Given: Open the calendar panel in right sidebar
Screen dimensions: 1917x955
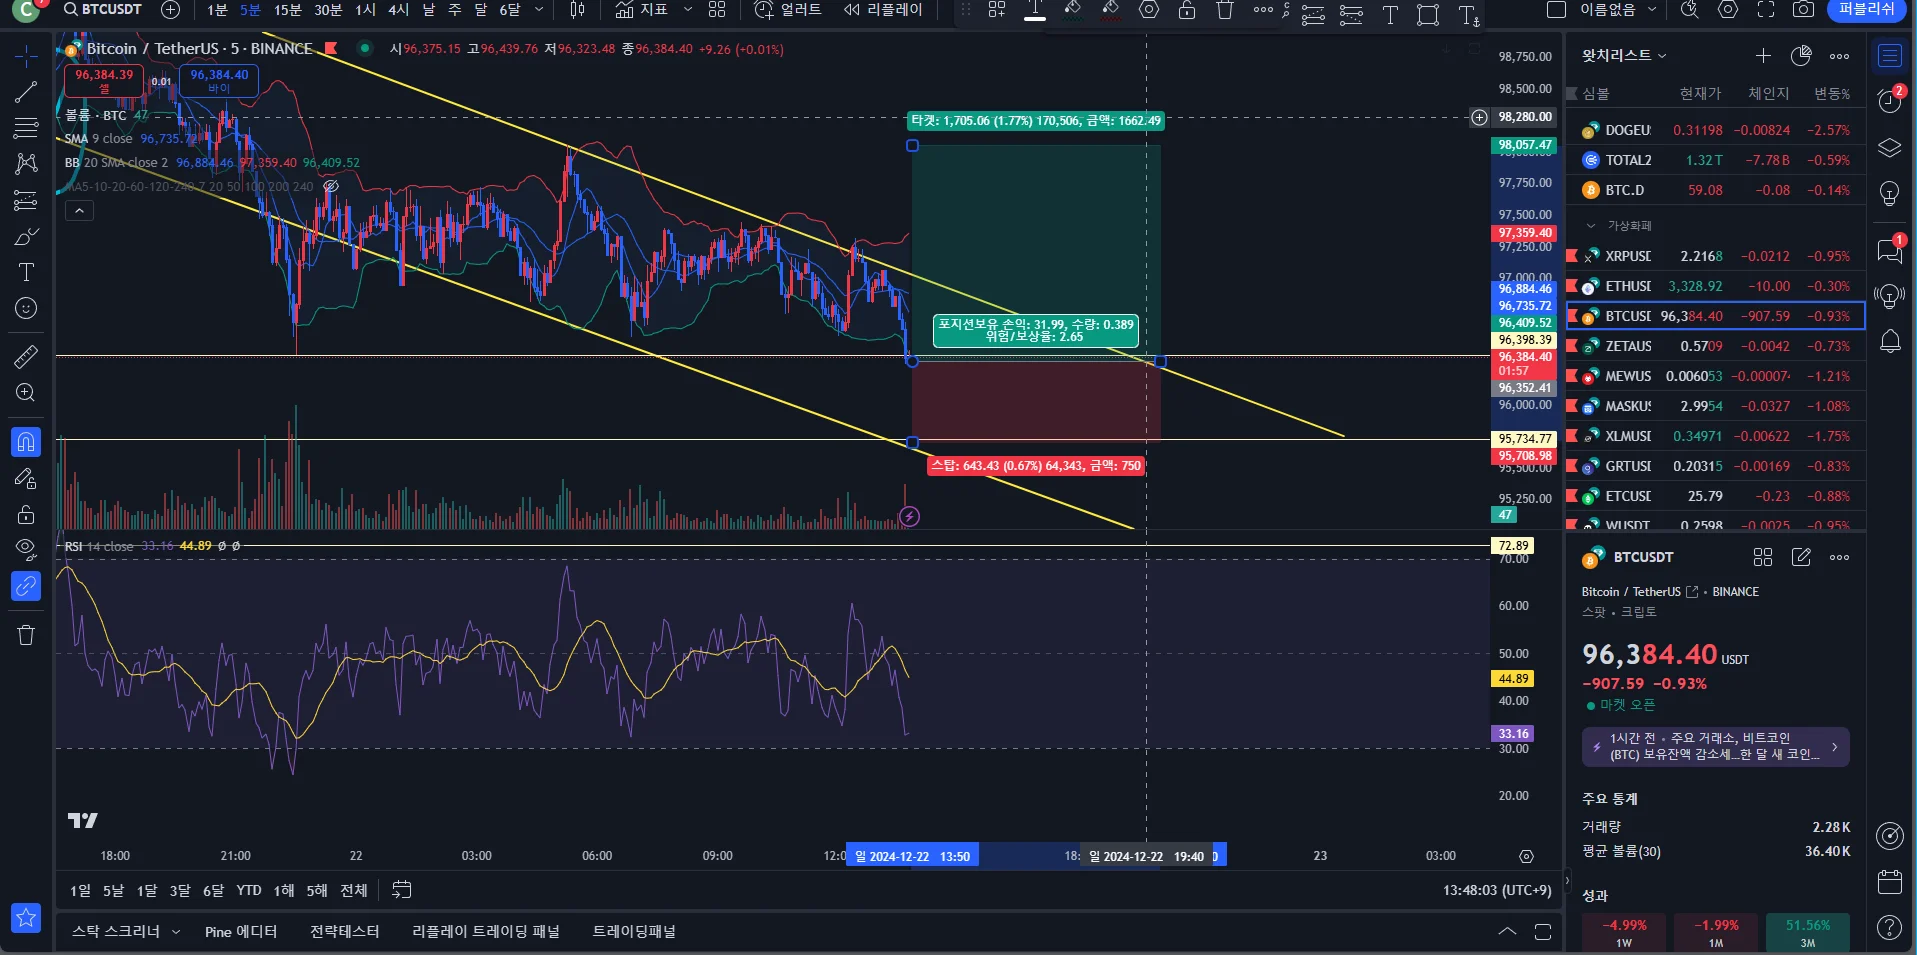Looking at the screenshot, I should [1890, 882].
